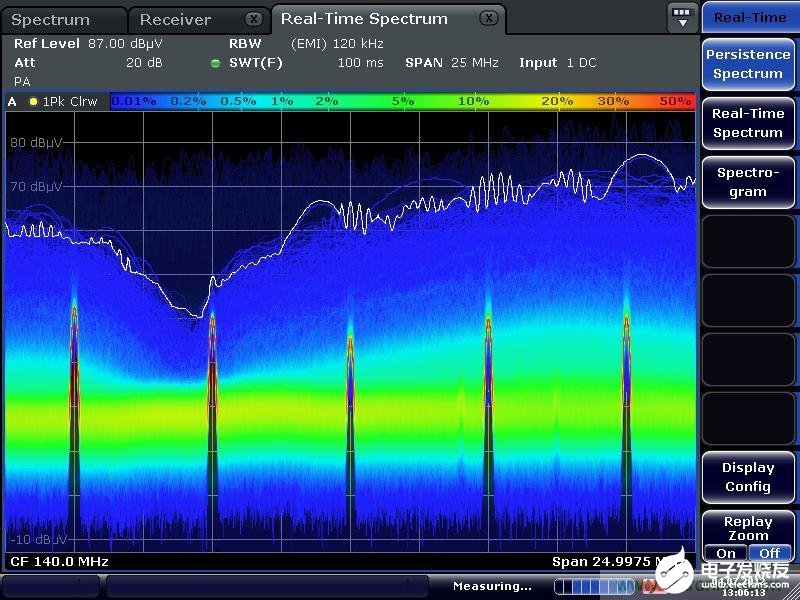Screen dimensions: 800x600
Task: Open Display Config softkey
Action: [748, 477]
